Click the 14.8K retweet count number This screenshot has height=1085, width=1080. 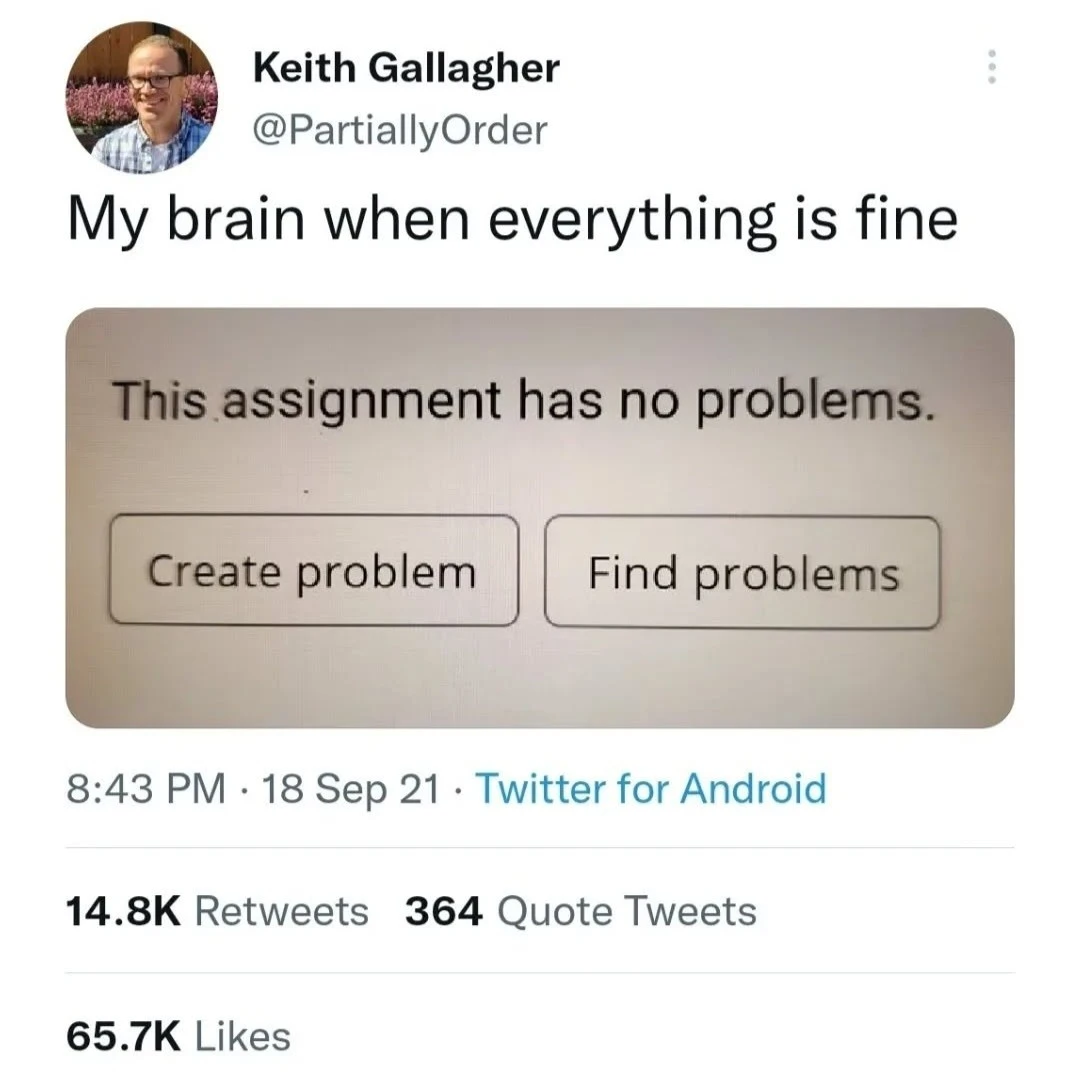[124, 911]
